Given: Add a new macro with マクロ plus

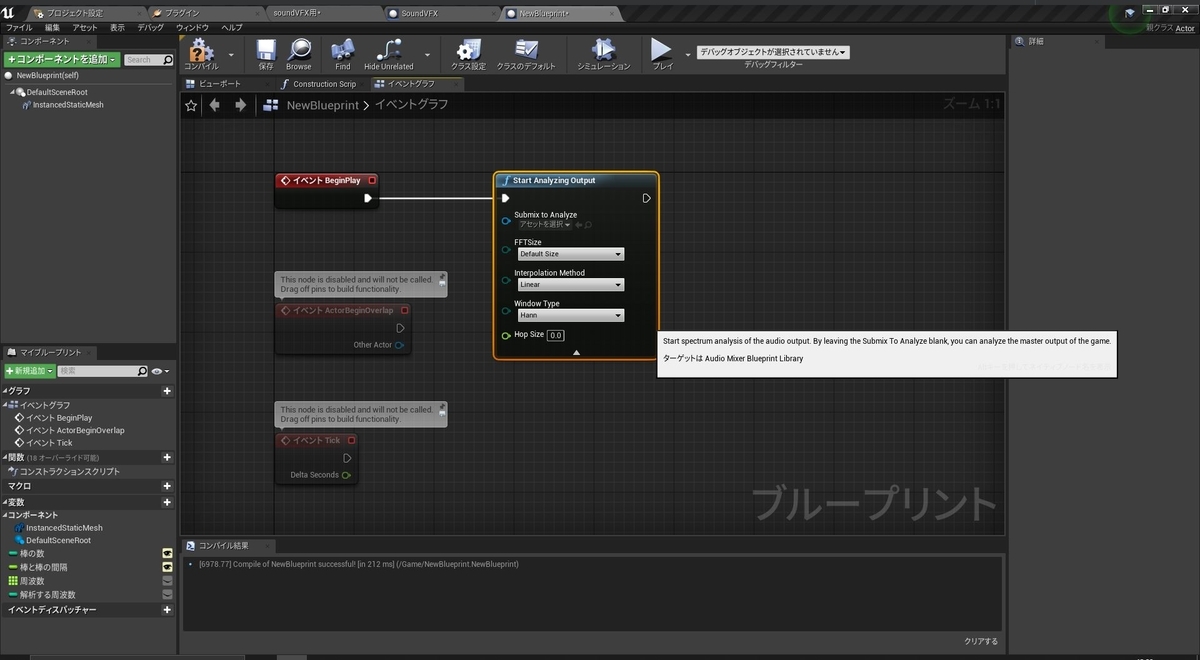Looking at the screenshot, I should click(x=167, y=485).
